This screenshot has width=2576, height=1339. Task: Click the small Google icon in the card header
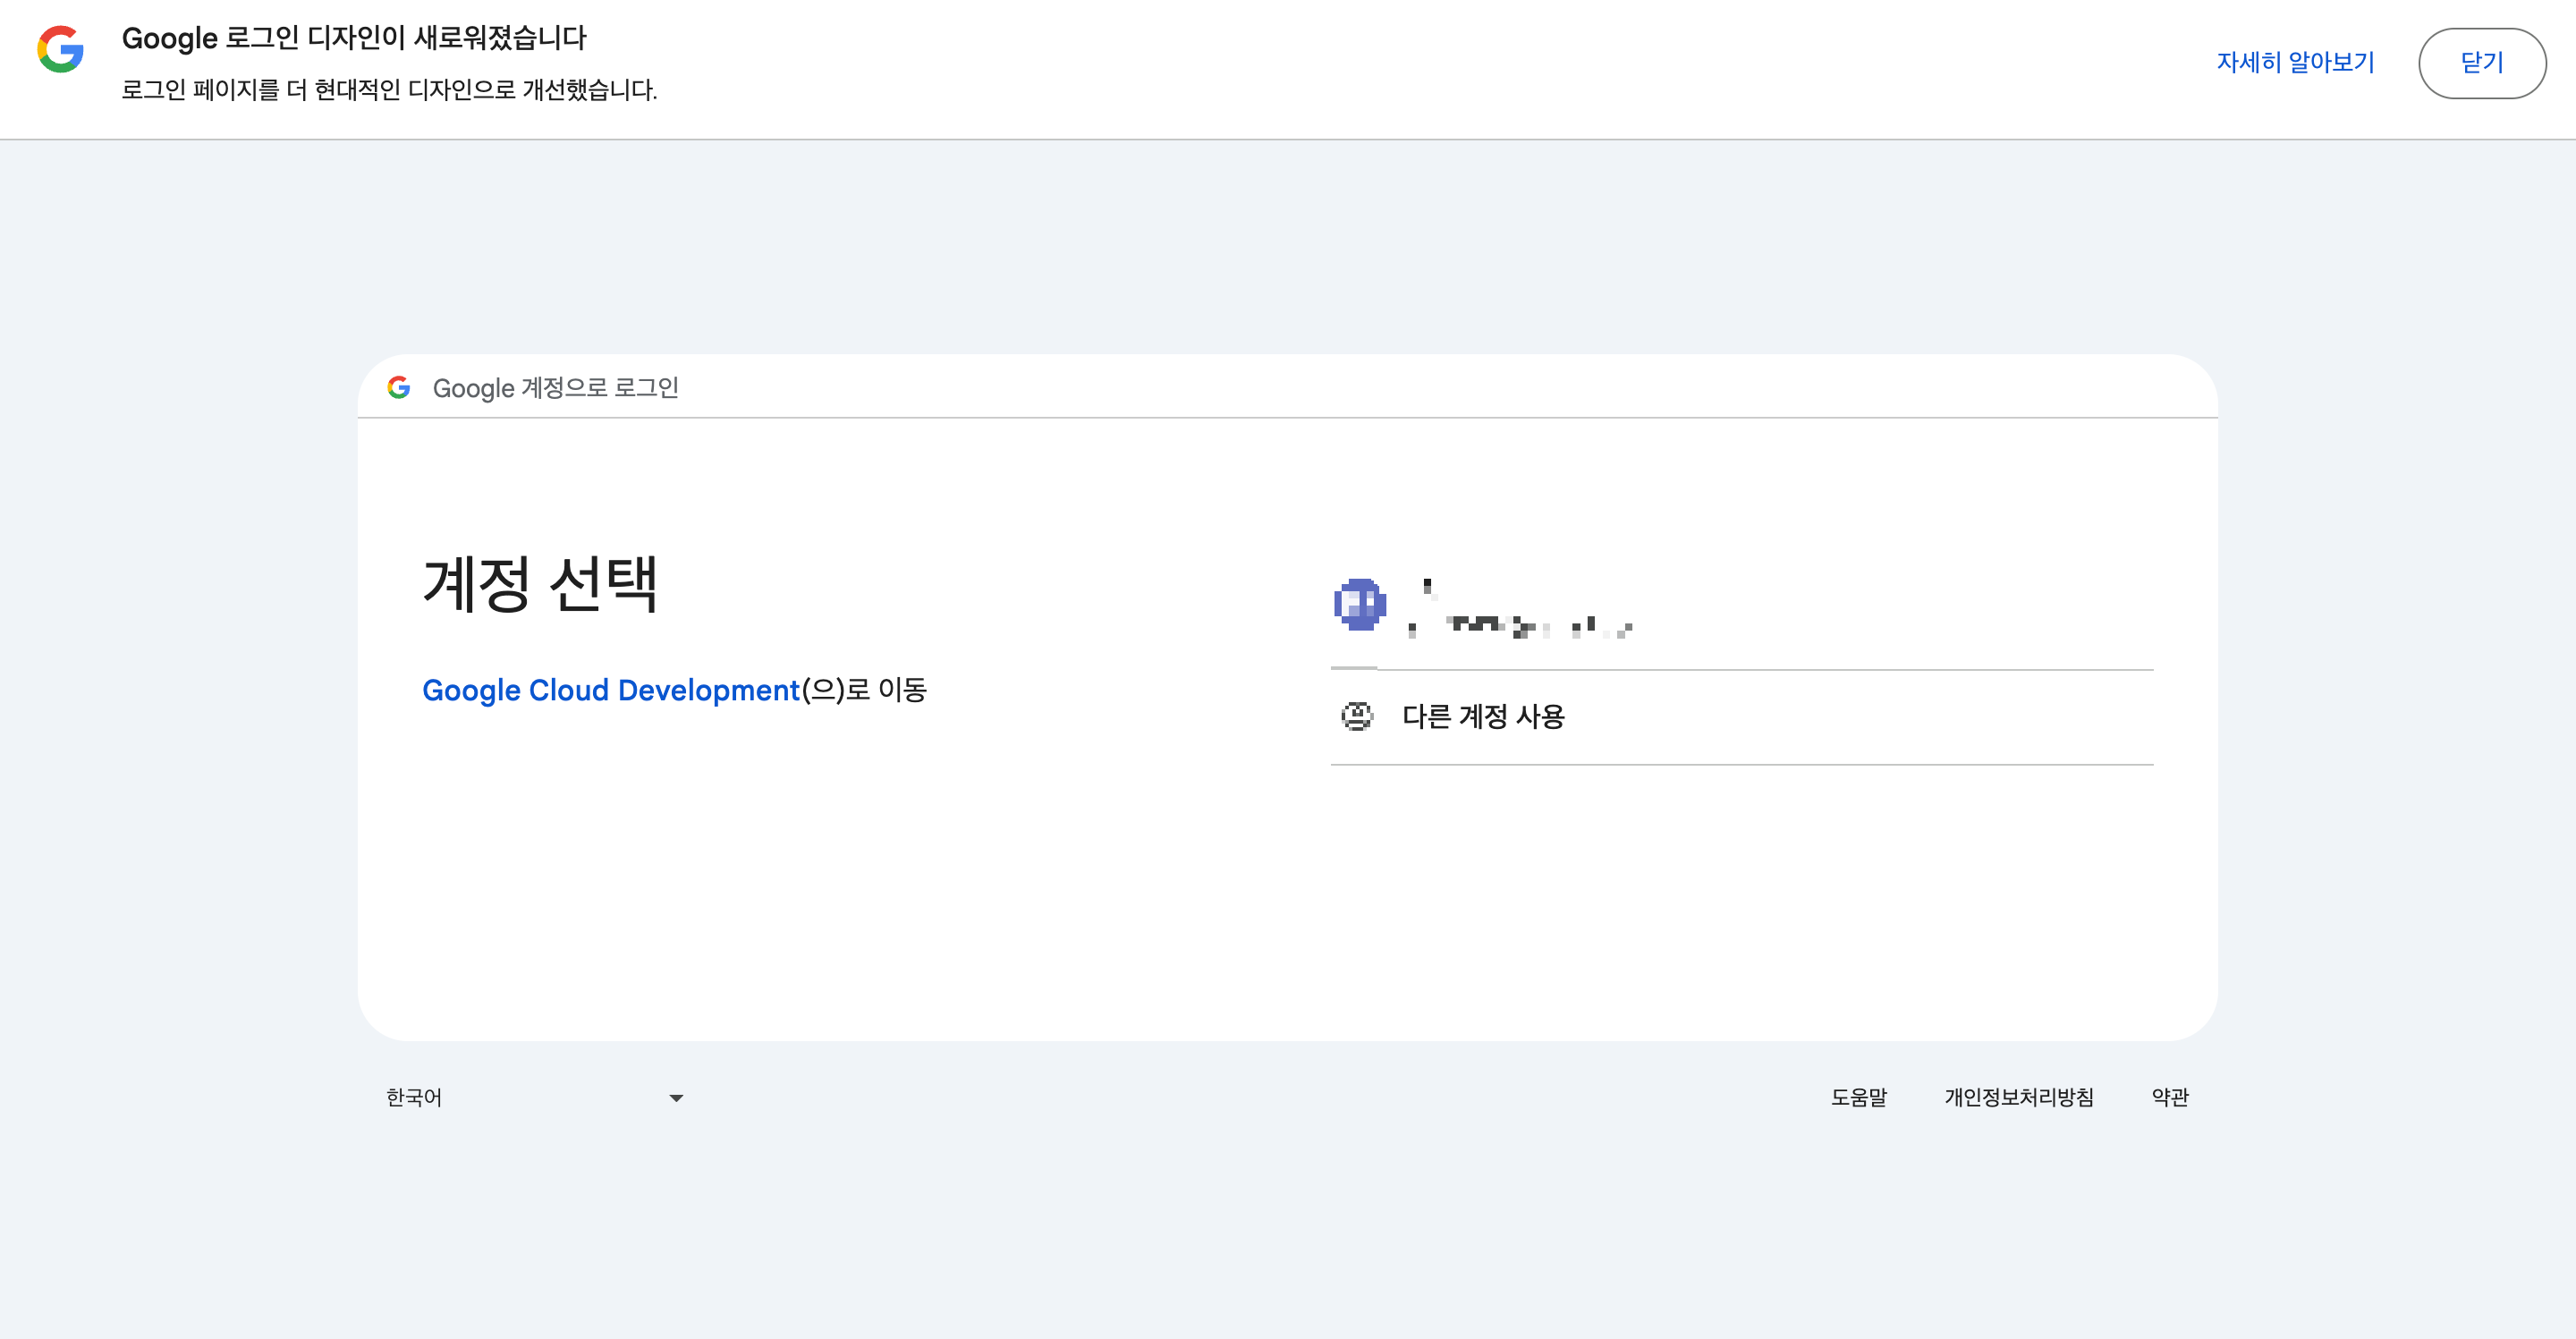399,387
